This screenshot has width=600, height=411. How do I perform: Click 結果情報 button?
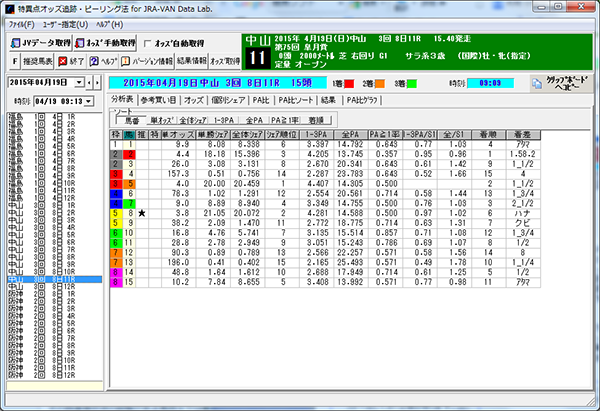tap(192, 61)
